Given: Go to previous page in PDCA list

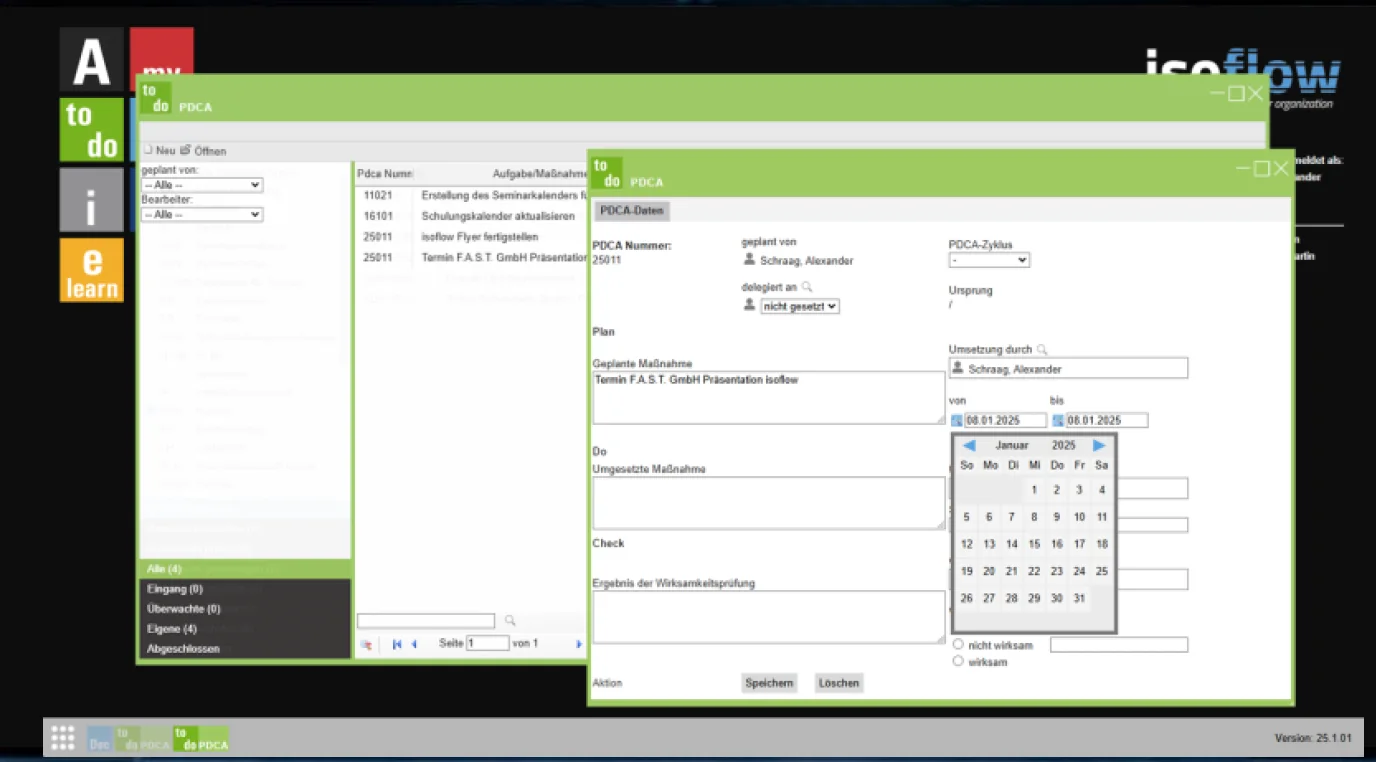Looking at the screenshot, I should [414, 644].
